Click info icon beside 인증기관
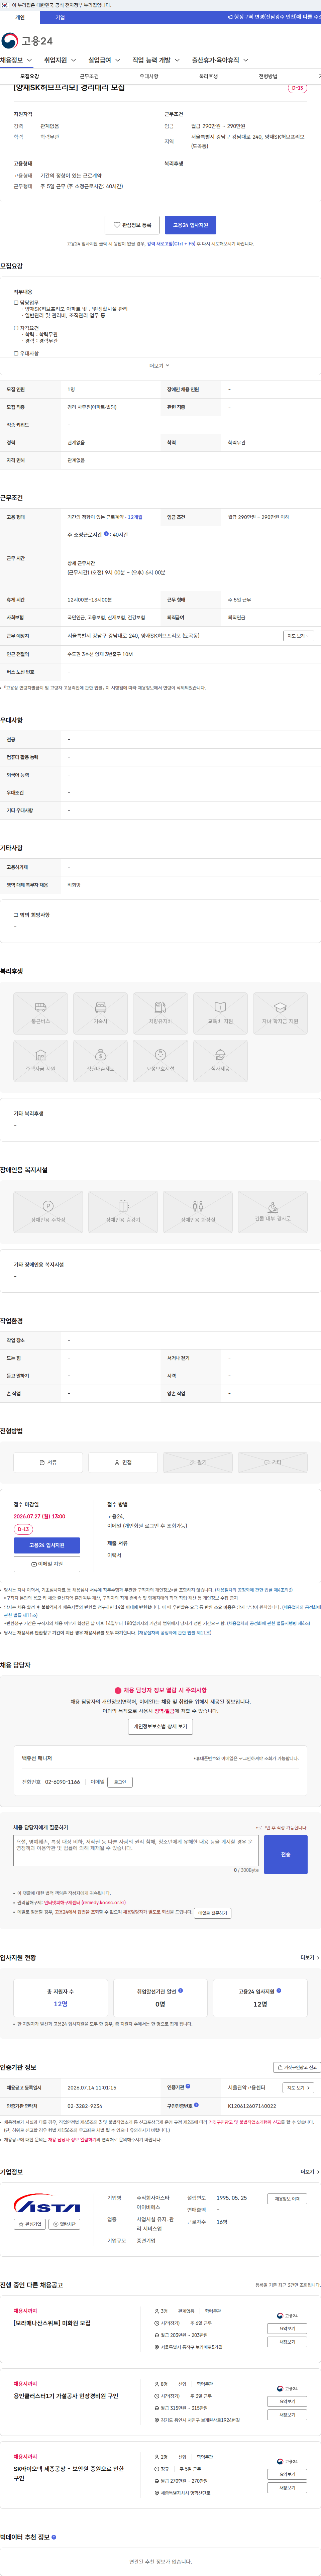Viewport: 321px width, 2576px height. tap(188, 2086)
